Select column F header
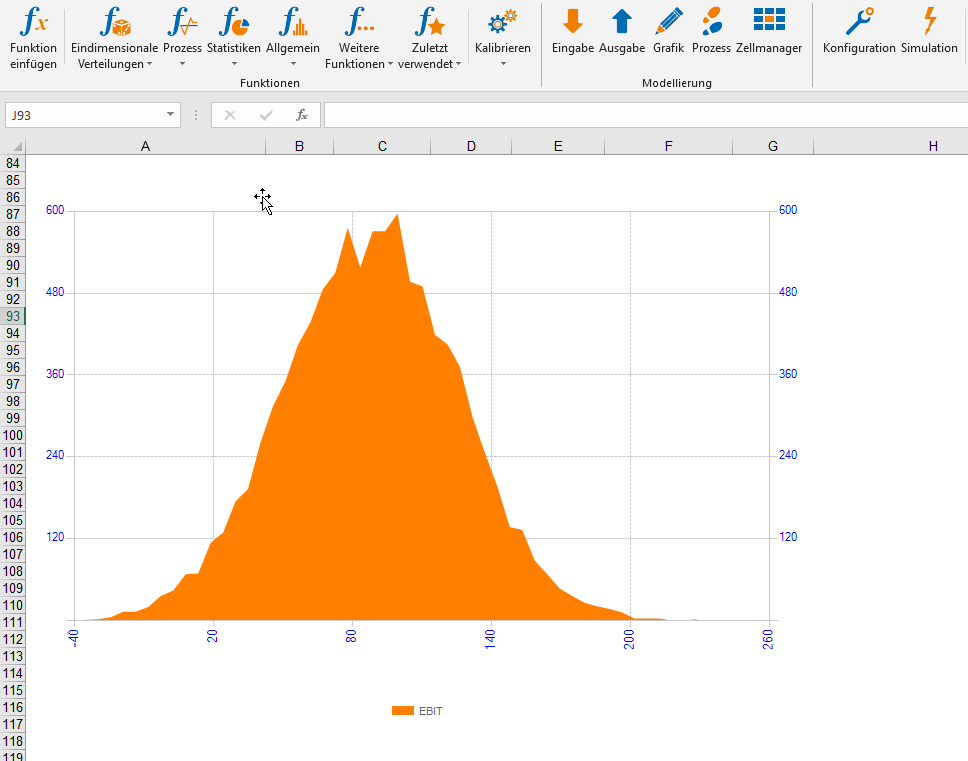Image resolution: width=968 pixels, height=761 pixels. 669,146
